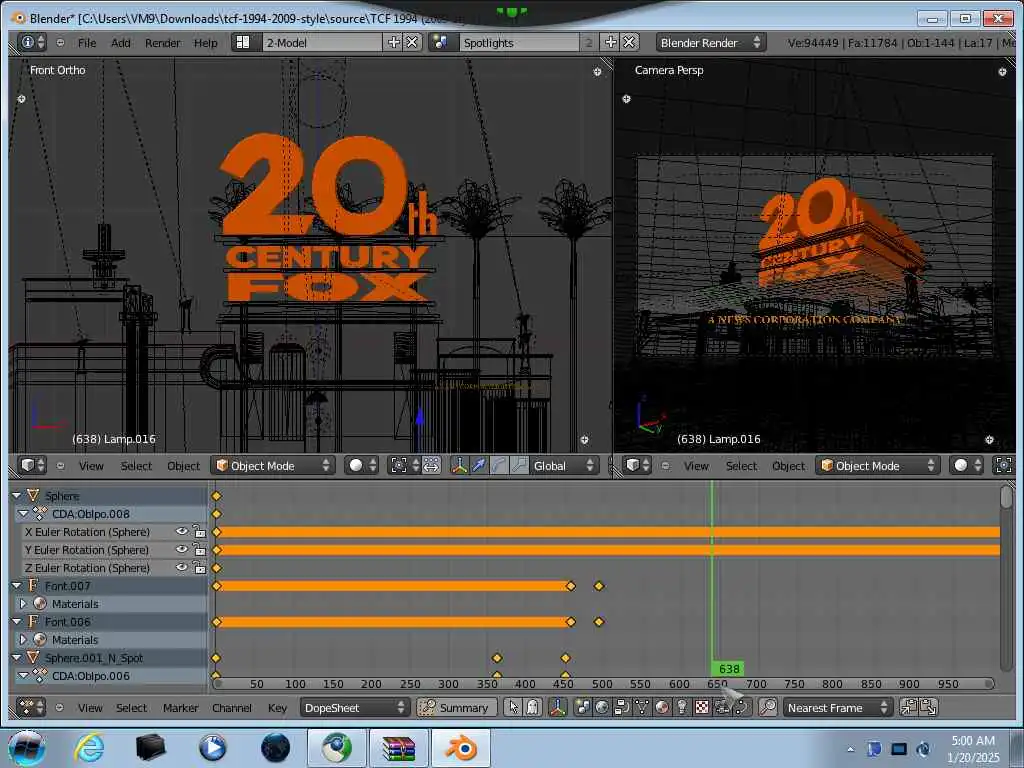This screenshot has width=1024, height=768.
Task: Toggle Show Hidden ghost filter in DopeSheet
Action: (x=533, y=707)
